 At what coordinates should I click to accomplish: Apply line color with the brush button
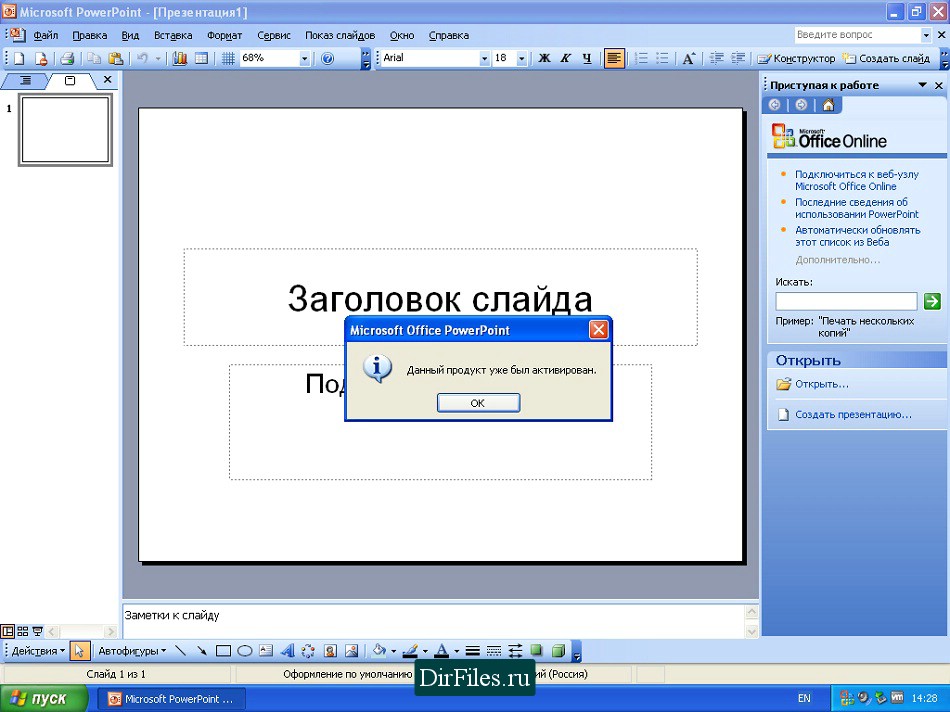(x=411, y=651)
